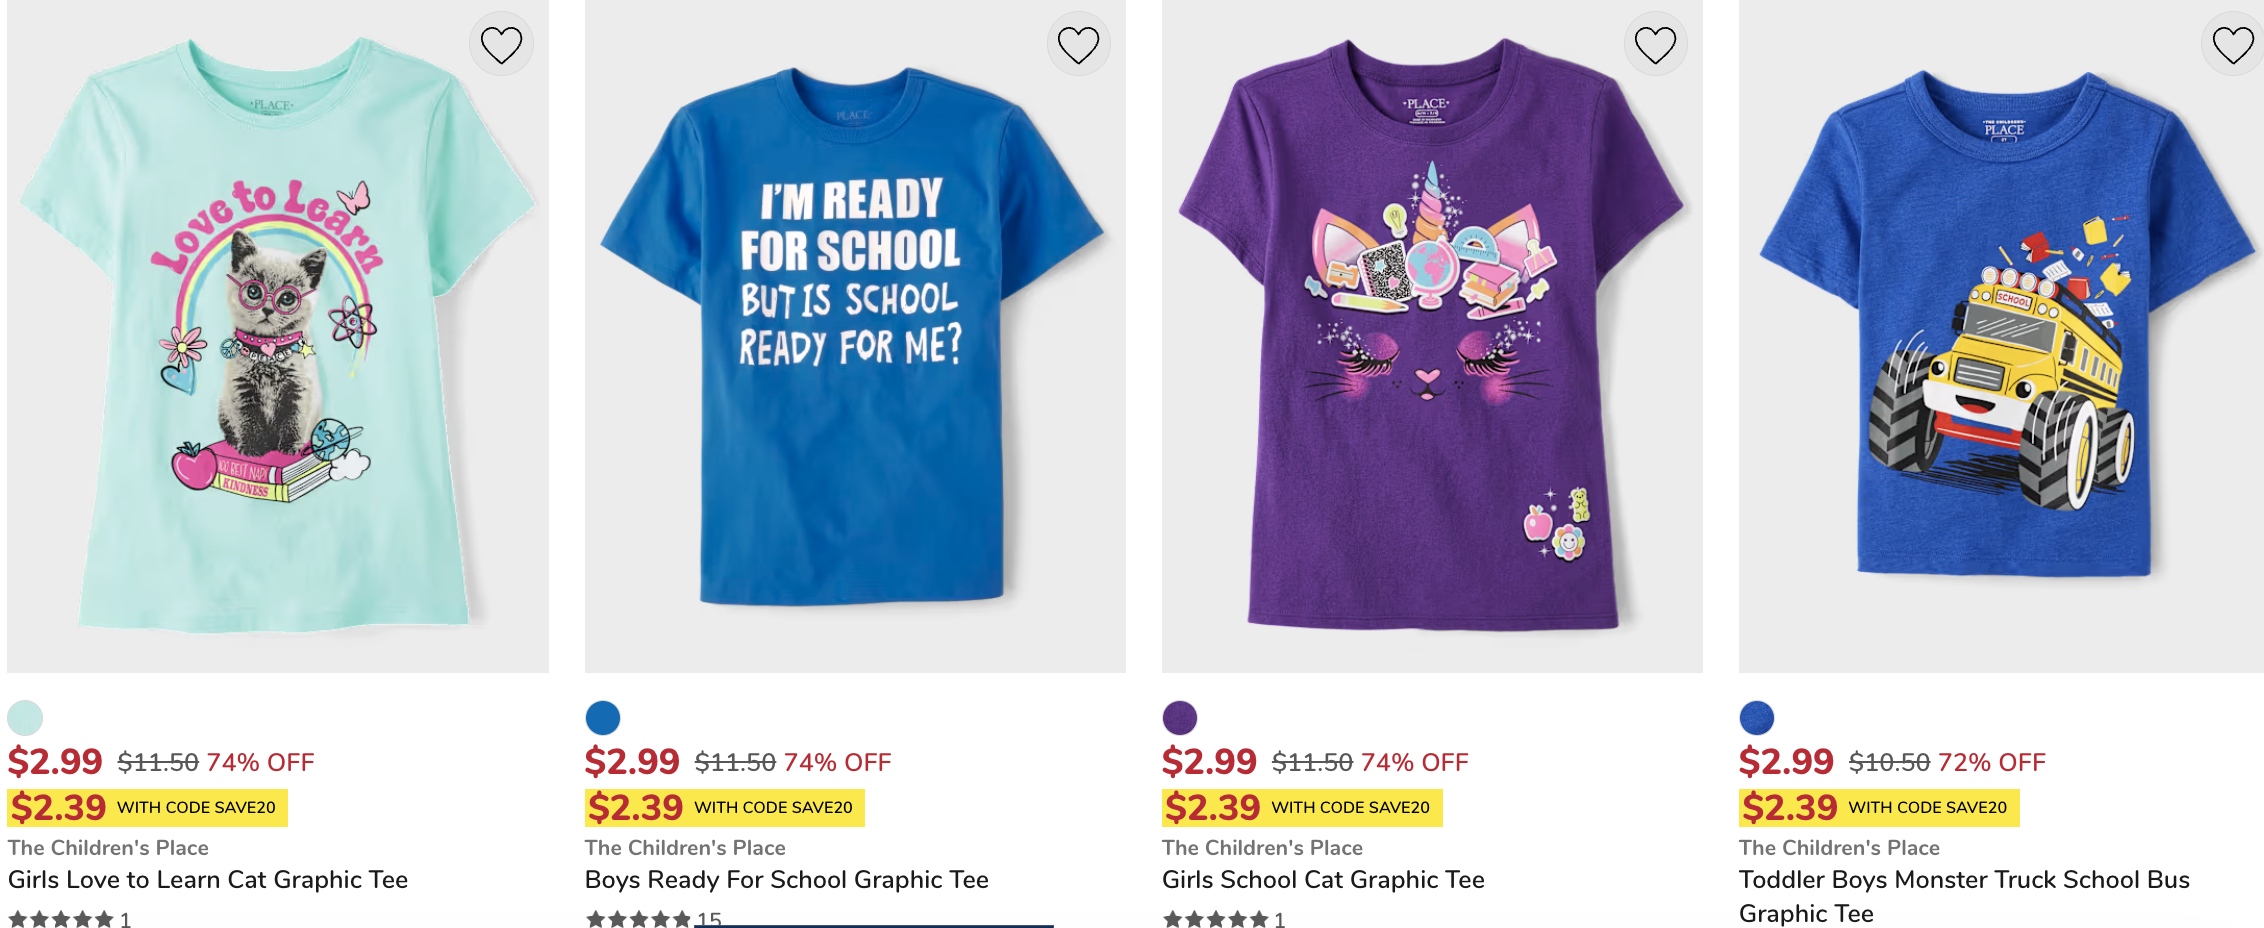Open Girls Love to Learn Cat Graphic Tee

[x=208, y=880]
